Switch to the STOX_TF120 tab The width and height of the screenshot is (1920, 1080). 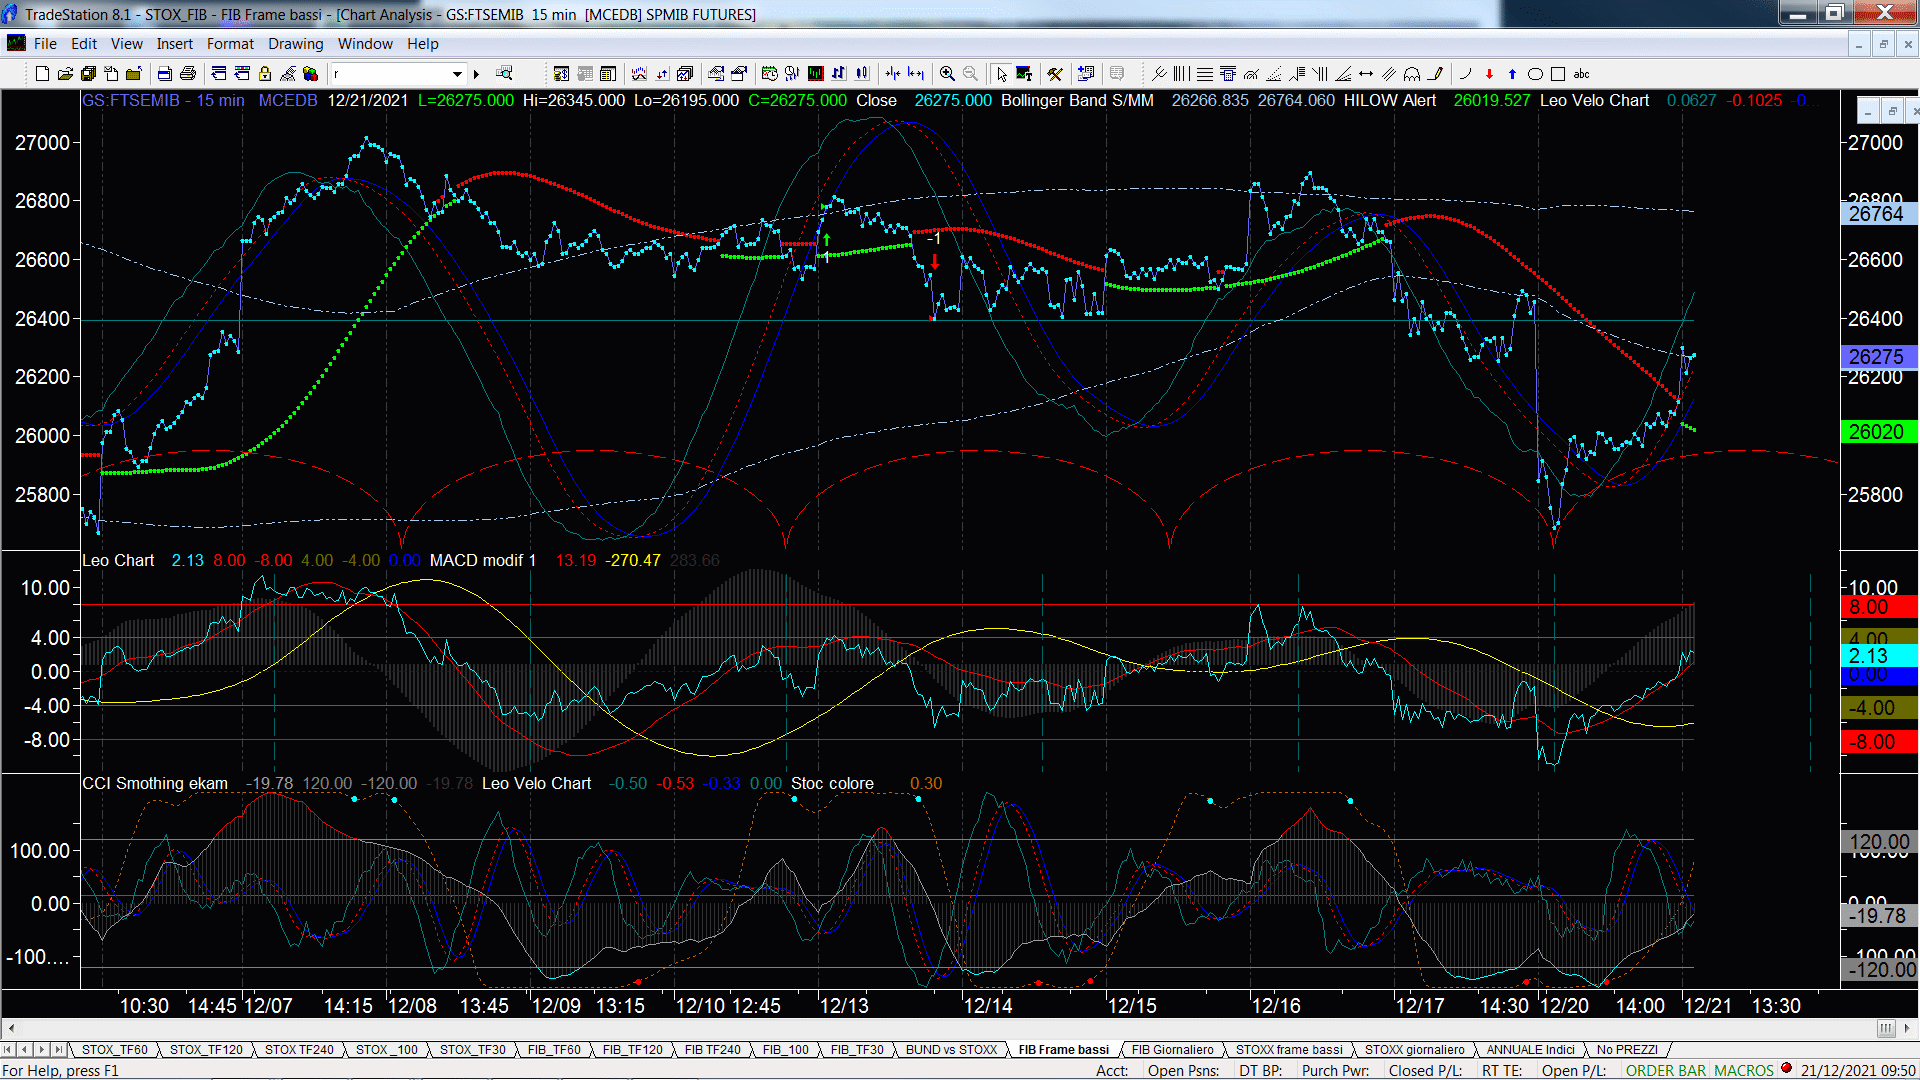pos(206,1050)
